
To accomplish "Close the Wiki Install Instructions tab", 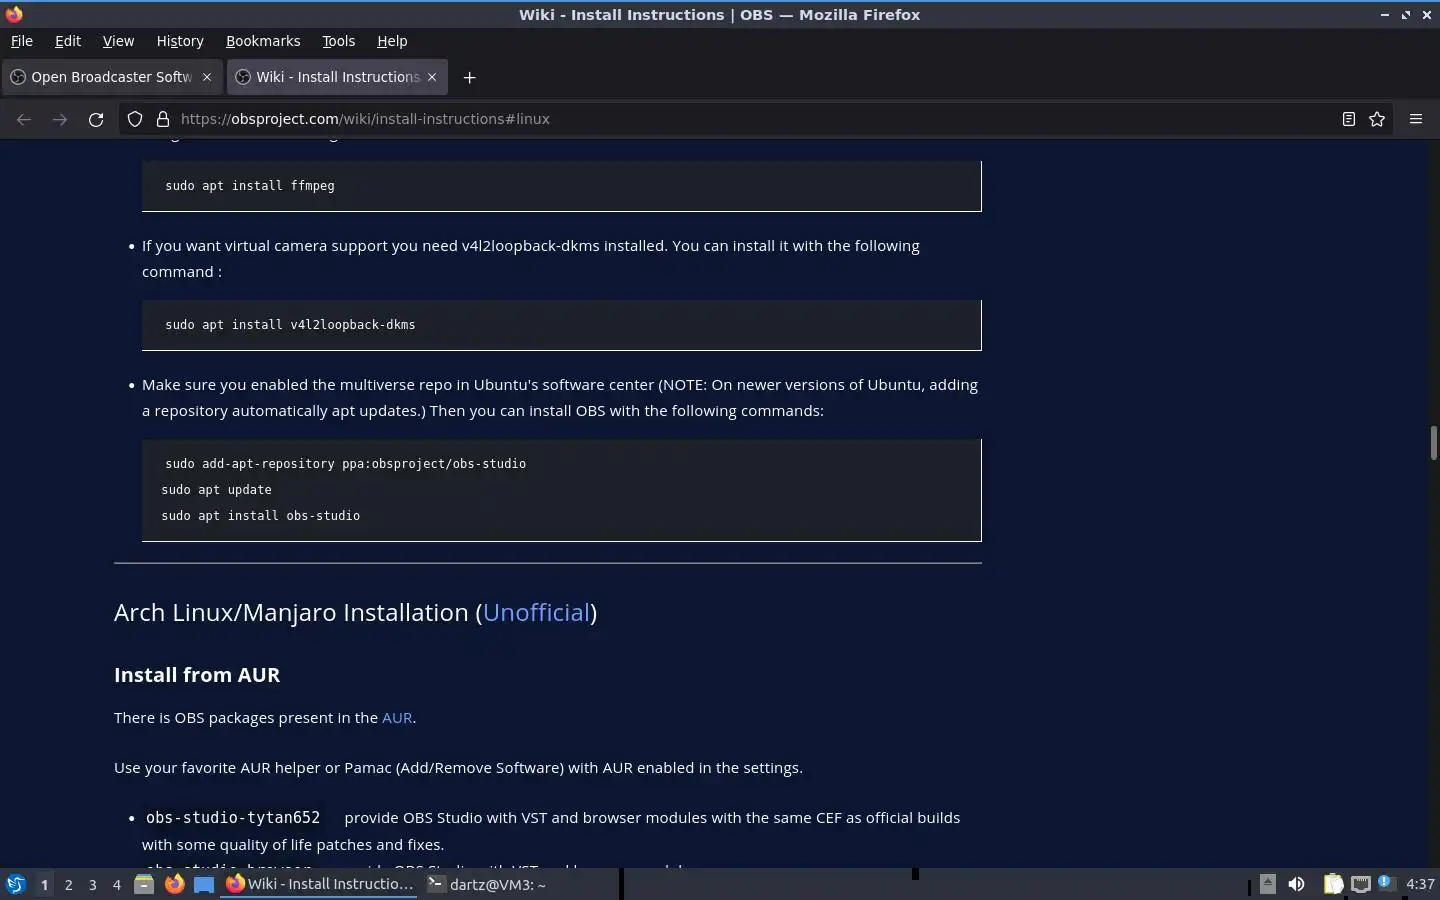I will click(432, 77).
